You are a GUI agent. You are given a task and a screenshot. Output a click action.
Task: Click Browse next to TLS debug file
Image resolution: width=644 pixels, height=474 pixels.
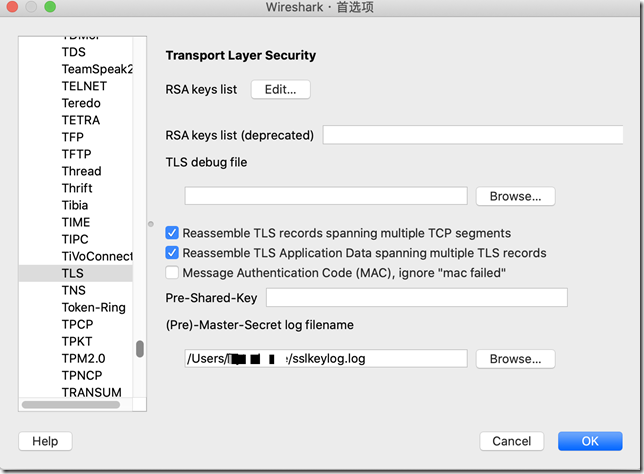(515, 196)
